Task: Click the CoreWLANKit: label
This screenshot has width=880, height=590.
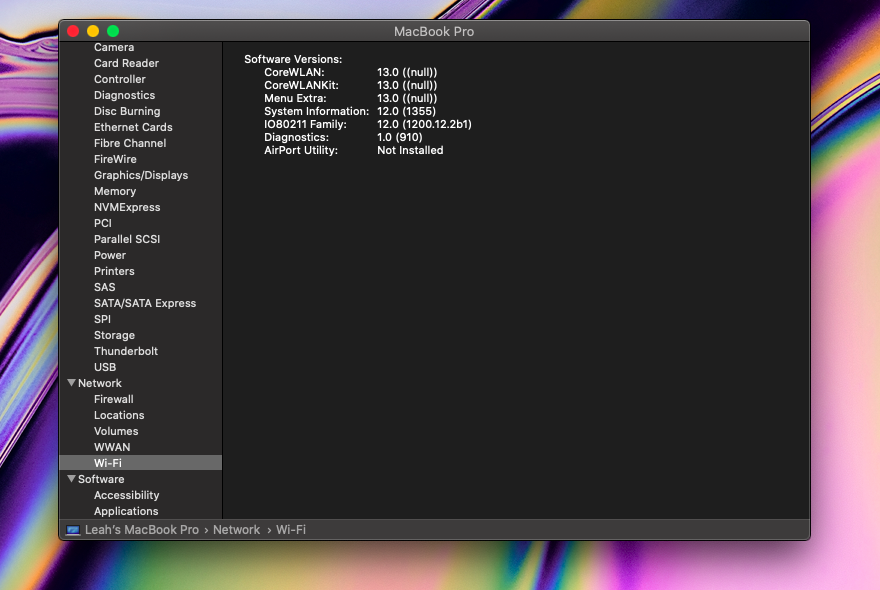Action: tap(301, 85)
